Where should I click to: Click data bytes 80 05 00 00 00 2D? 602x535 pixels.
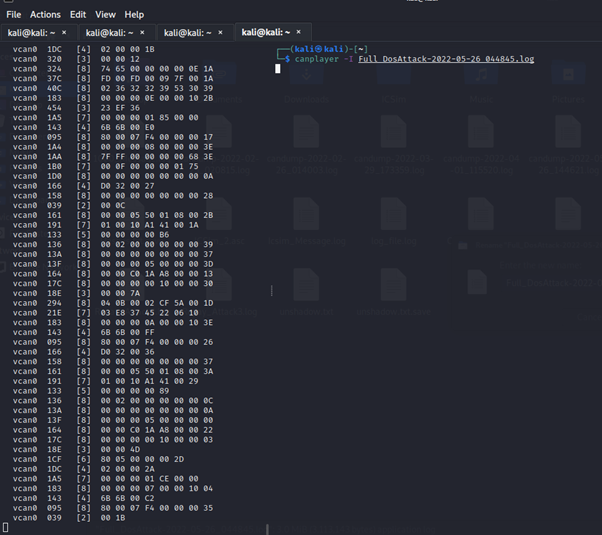pos(142,459)
